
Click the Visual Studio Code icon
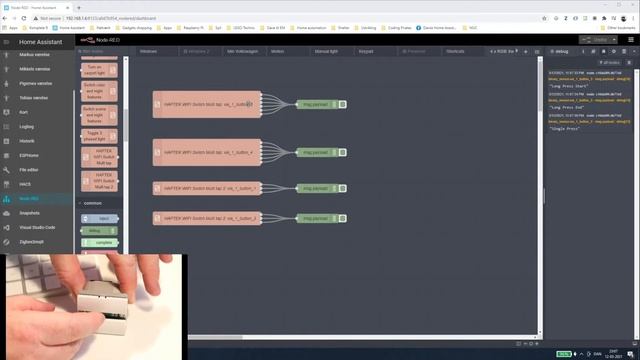point(6,228)
